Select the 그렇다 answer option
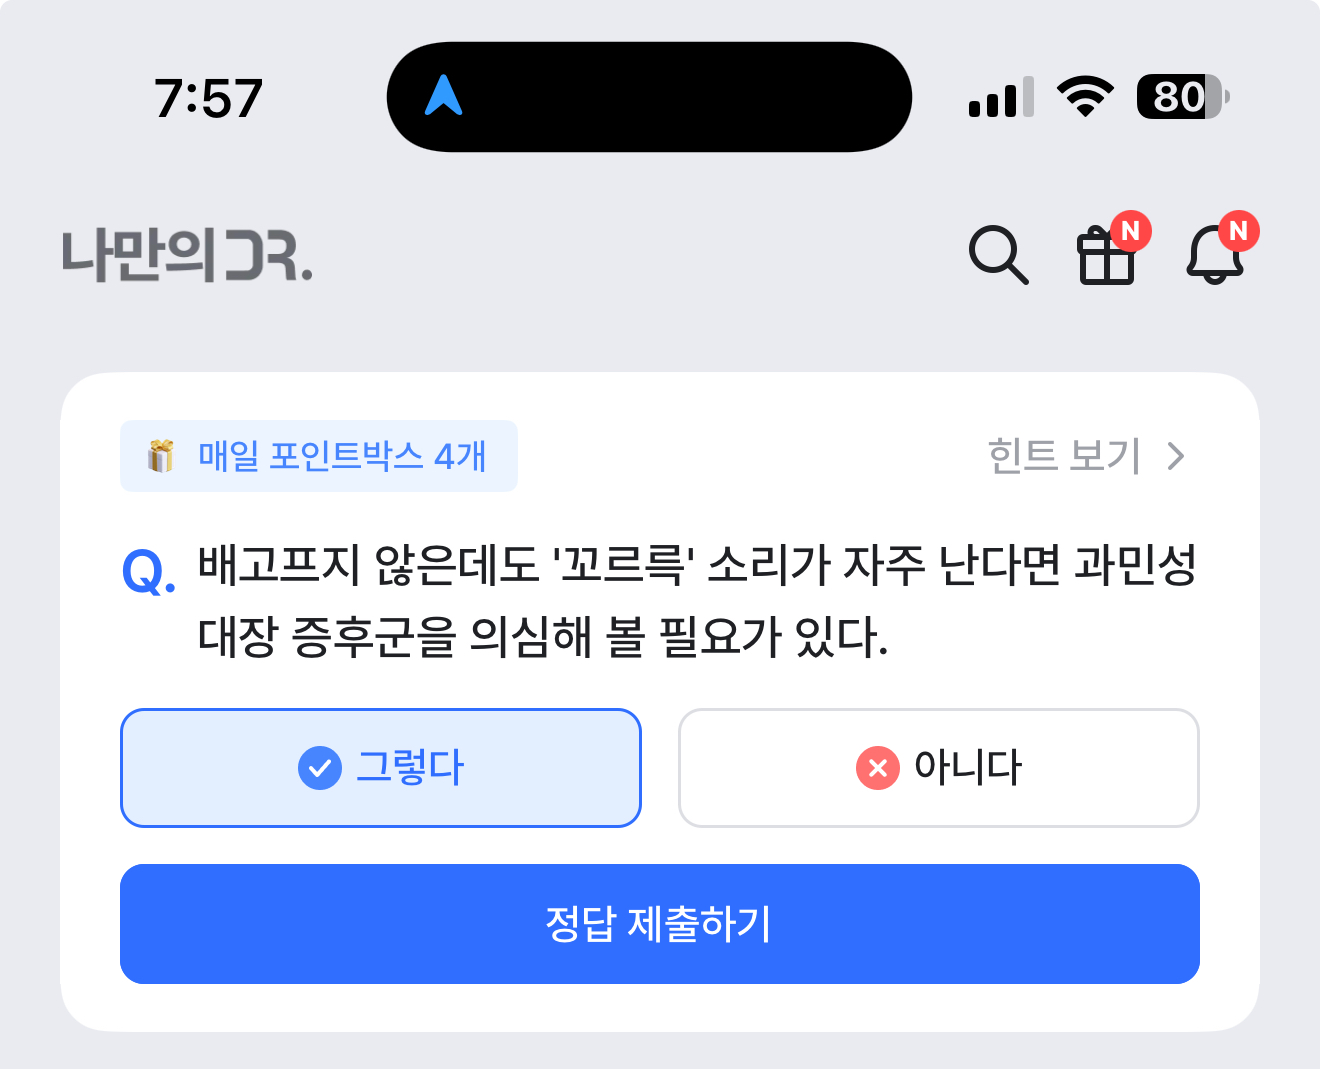1320x1069 pixels. [x=380, y=768]
